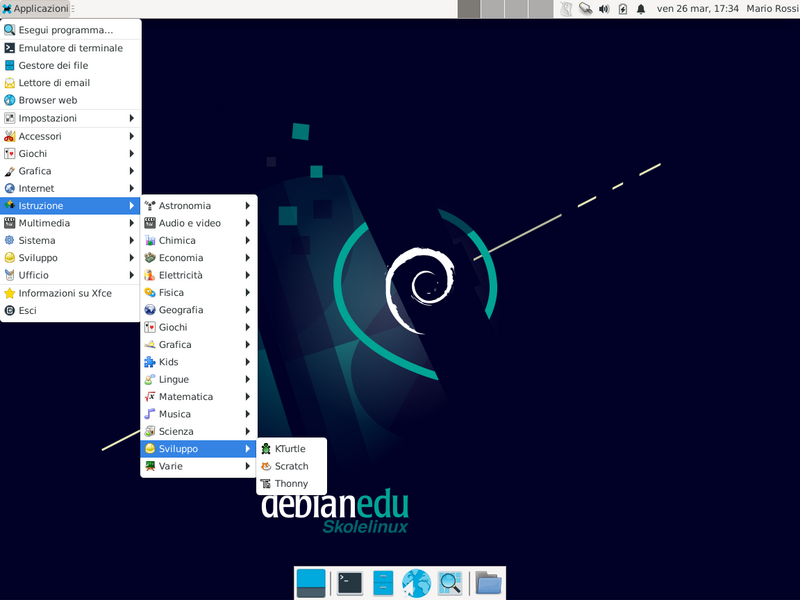
Task: Expand Accessori submenu arrow
Action: click(x=132, y=136)
